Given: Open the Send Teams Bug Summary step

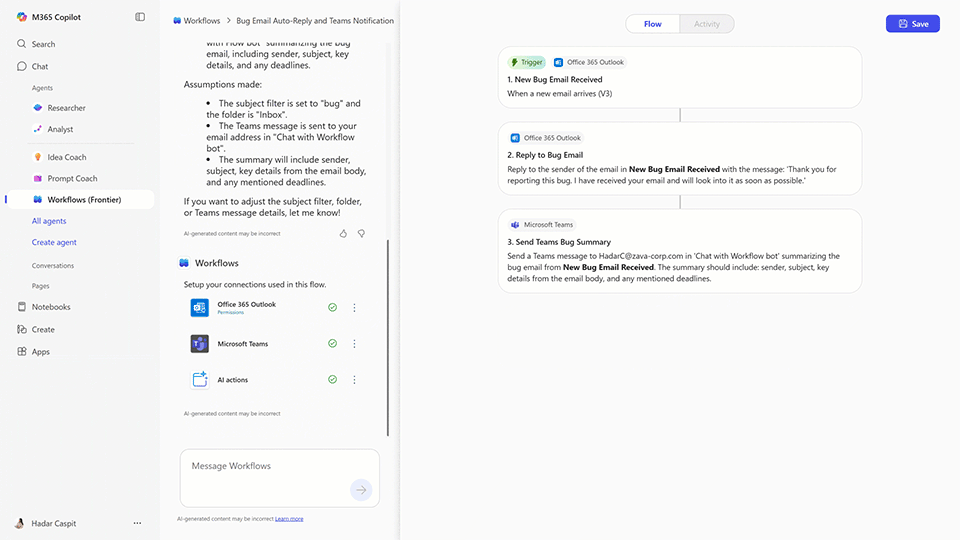Looking at the screenshot, I should [680, 251].
